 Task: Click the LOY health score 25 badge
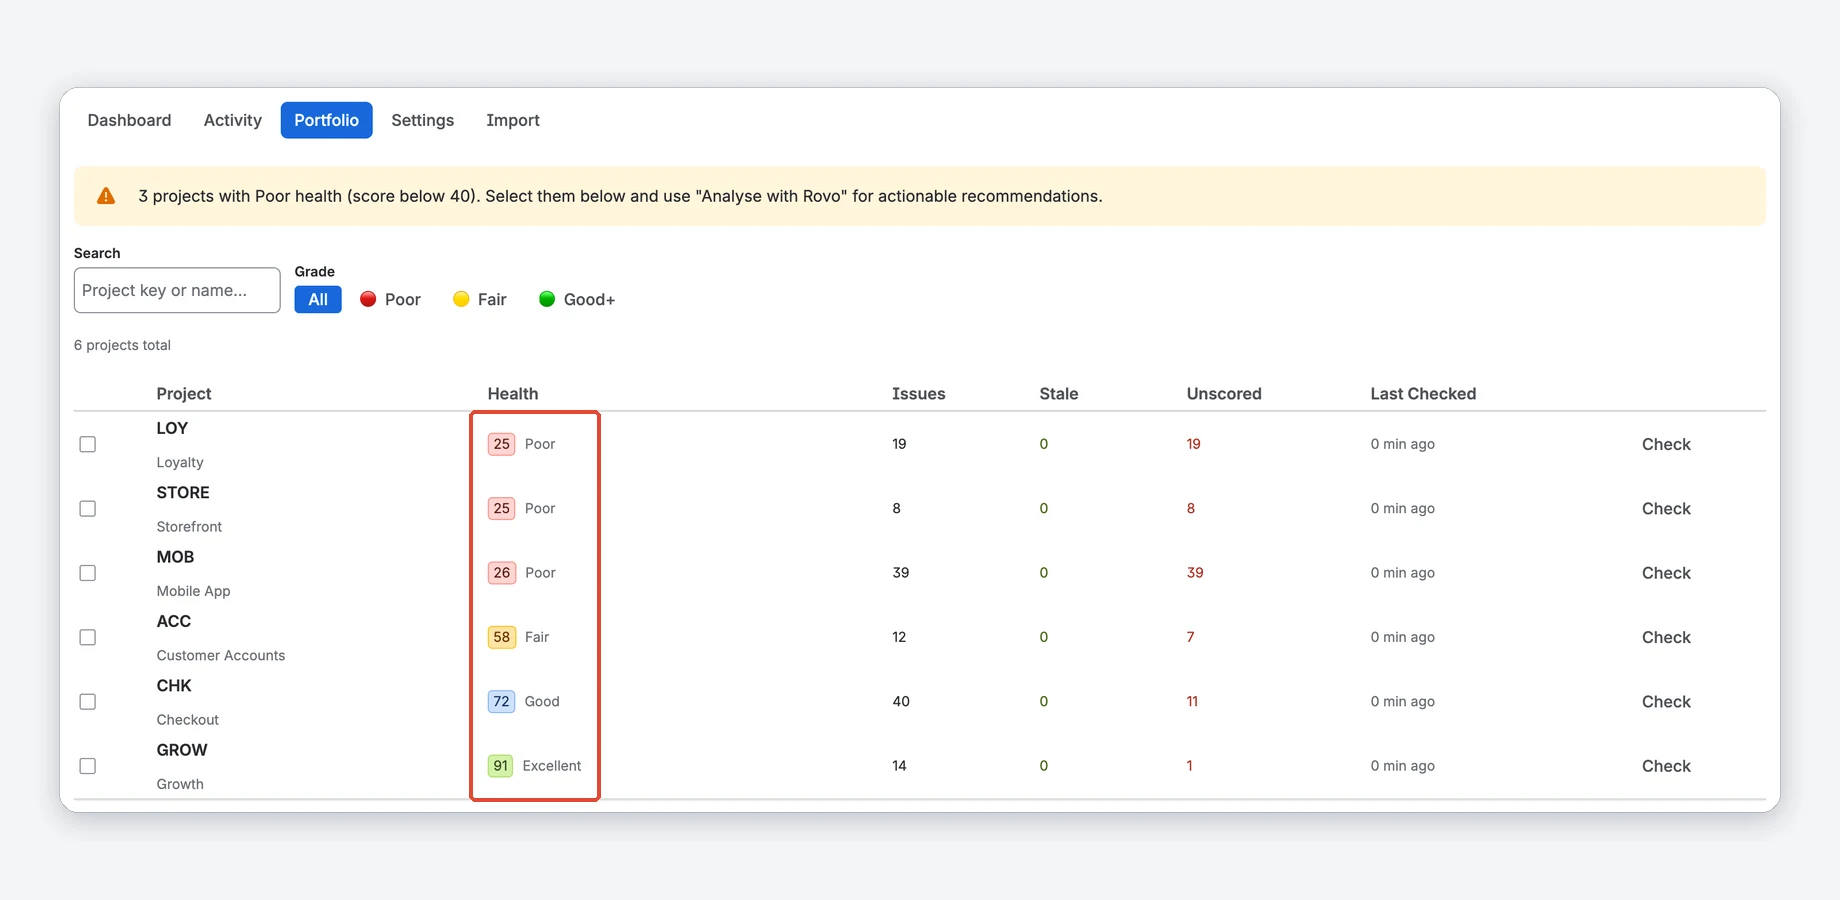(502, 444)
